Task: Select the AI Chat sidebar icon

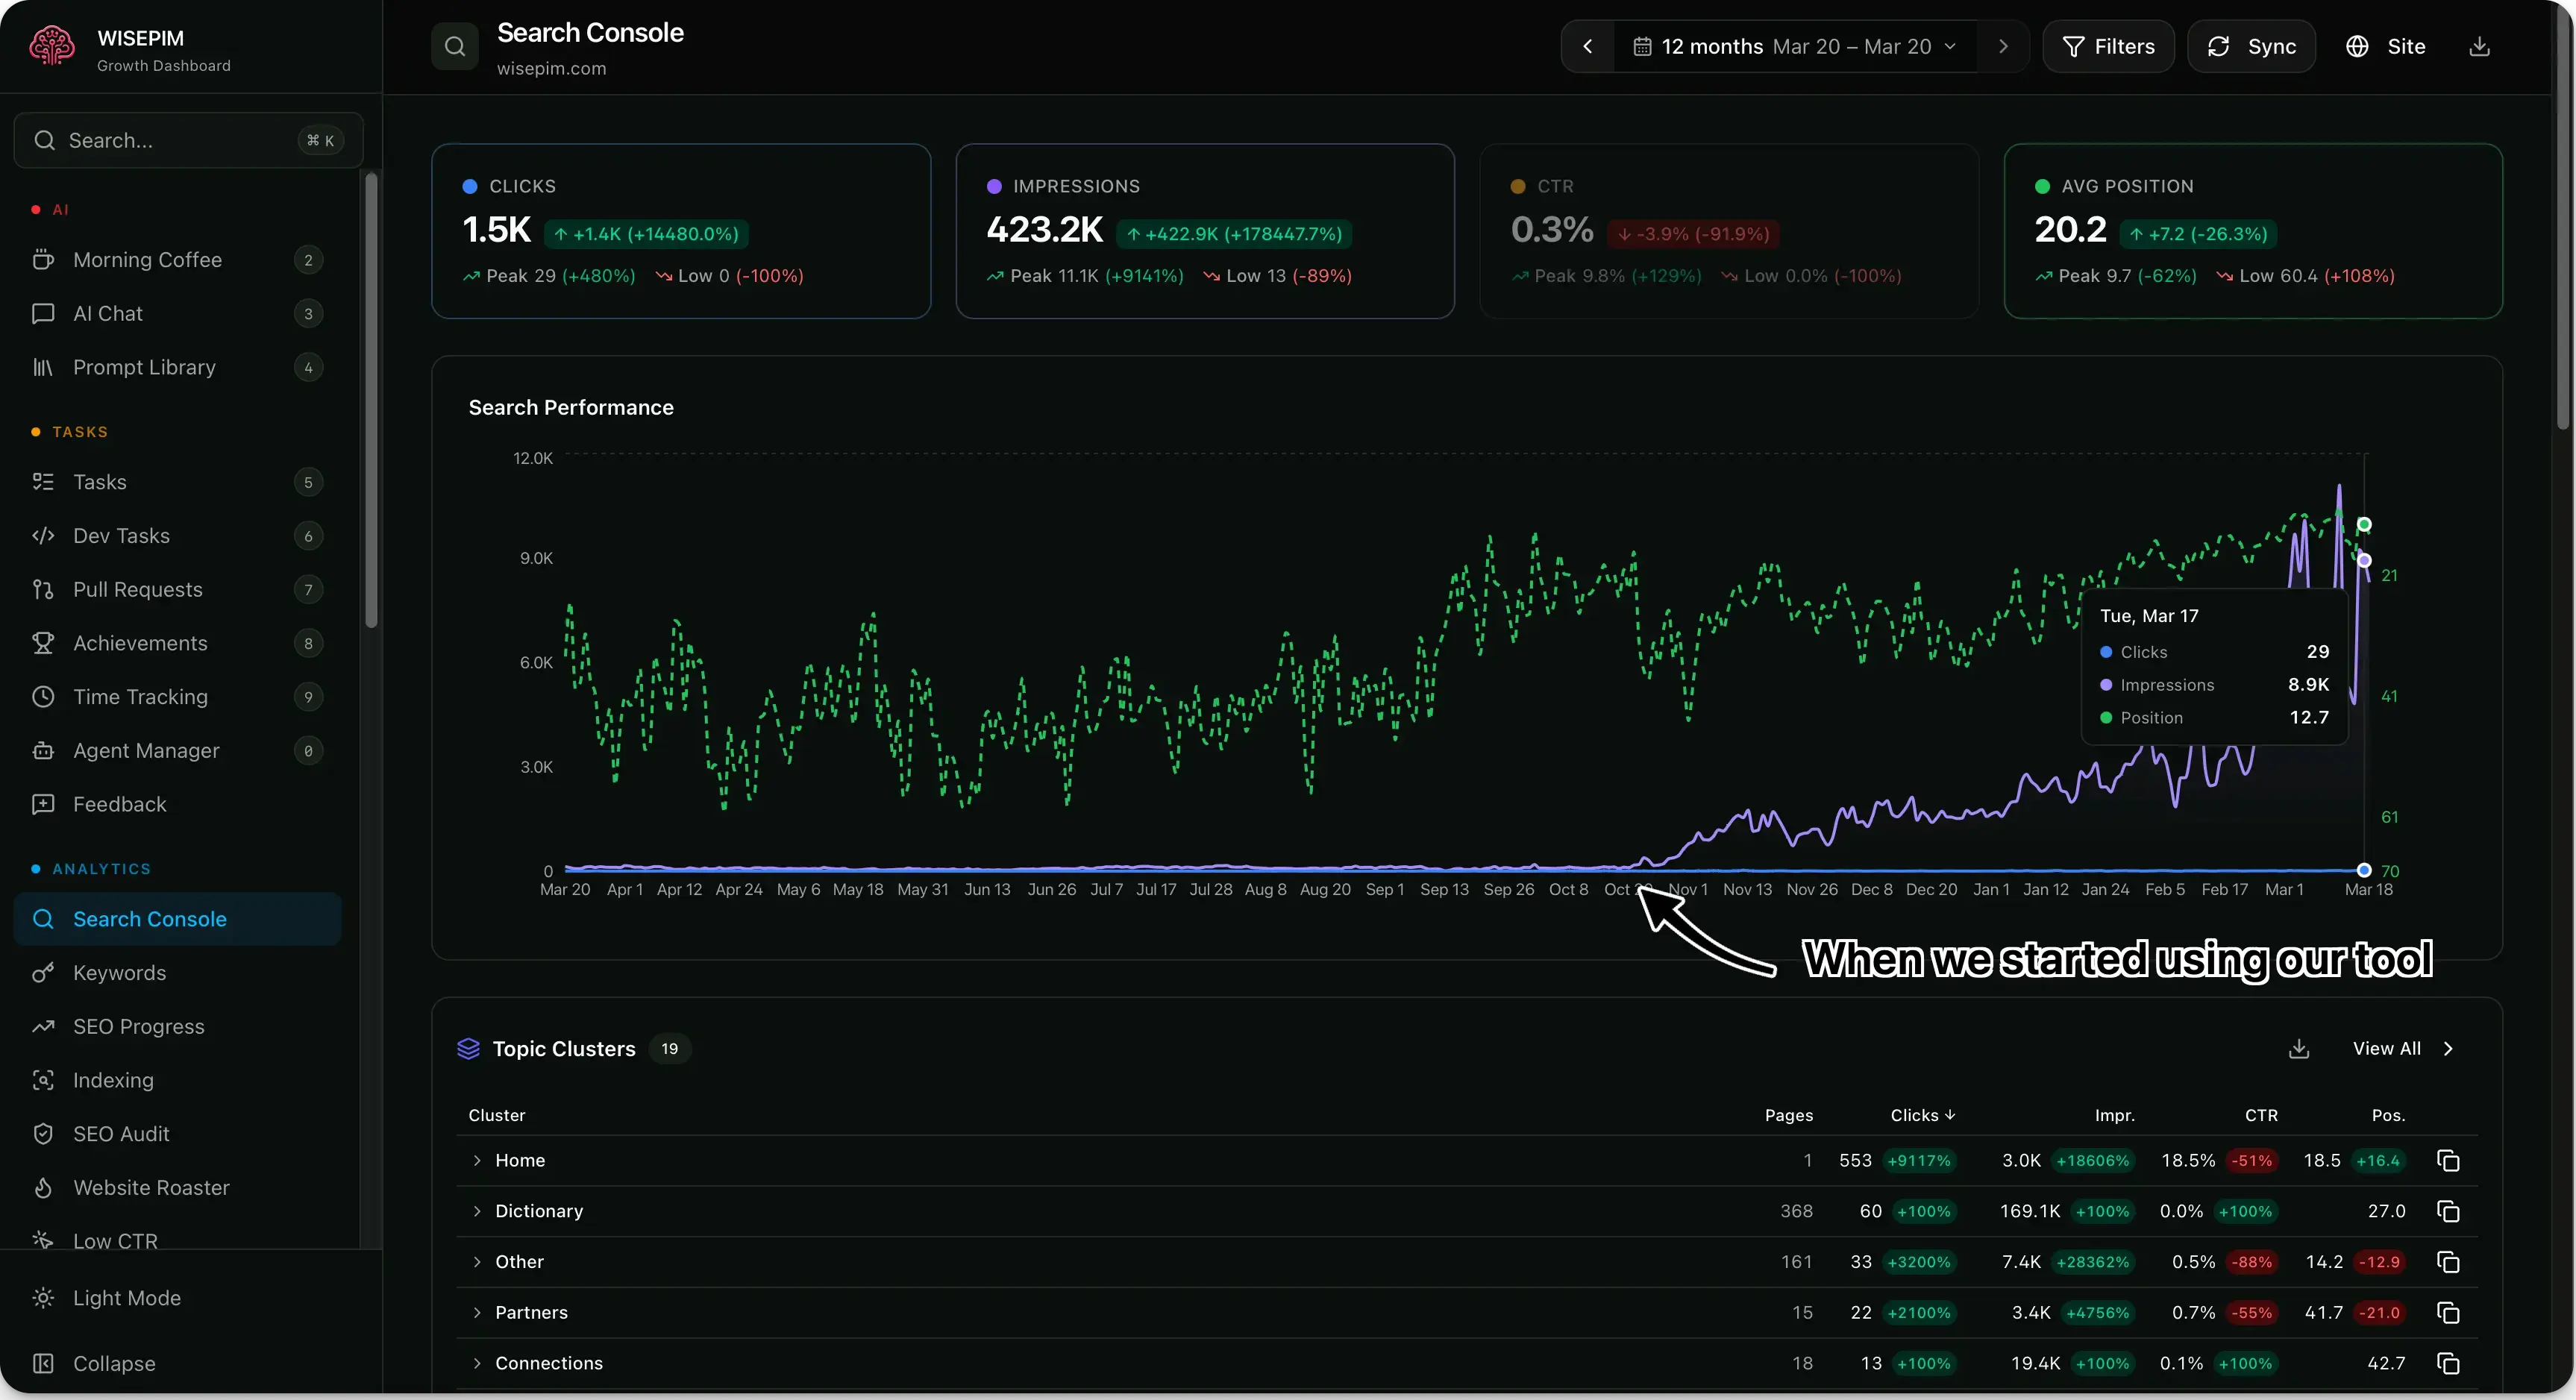Action: [43, 313]
